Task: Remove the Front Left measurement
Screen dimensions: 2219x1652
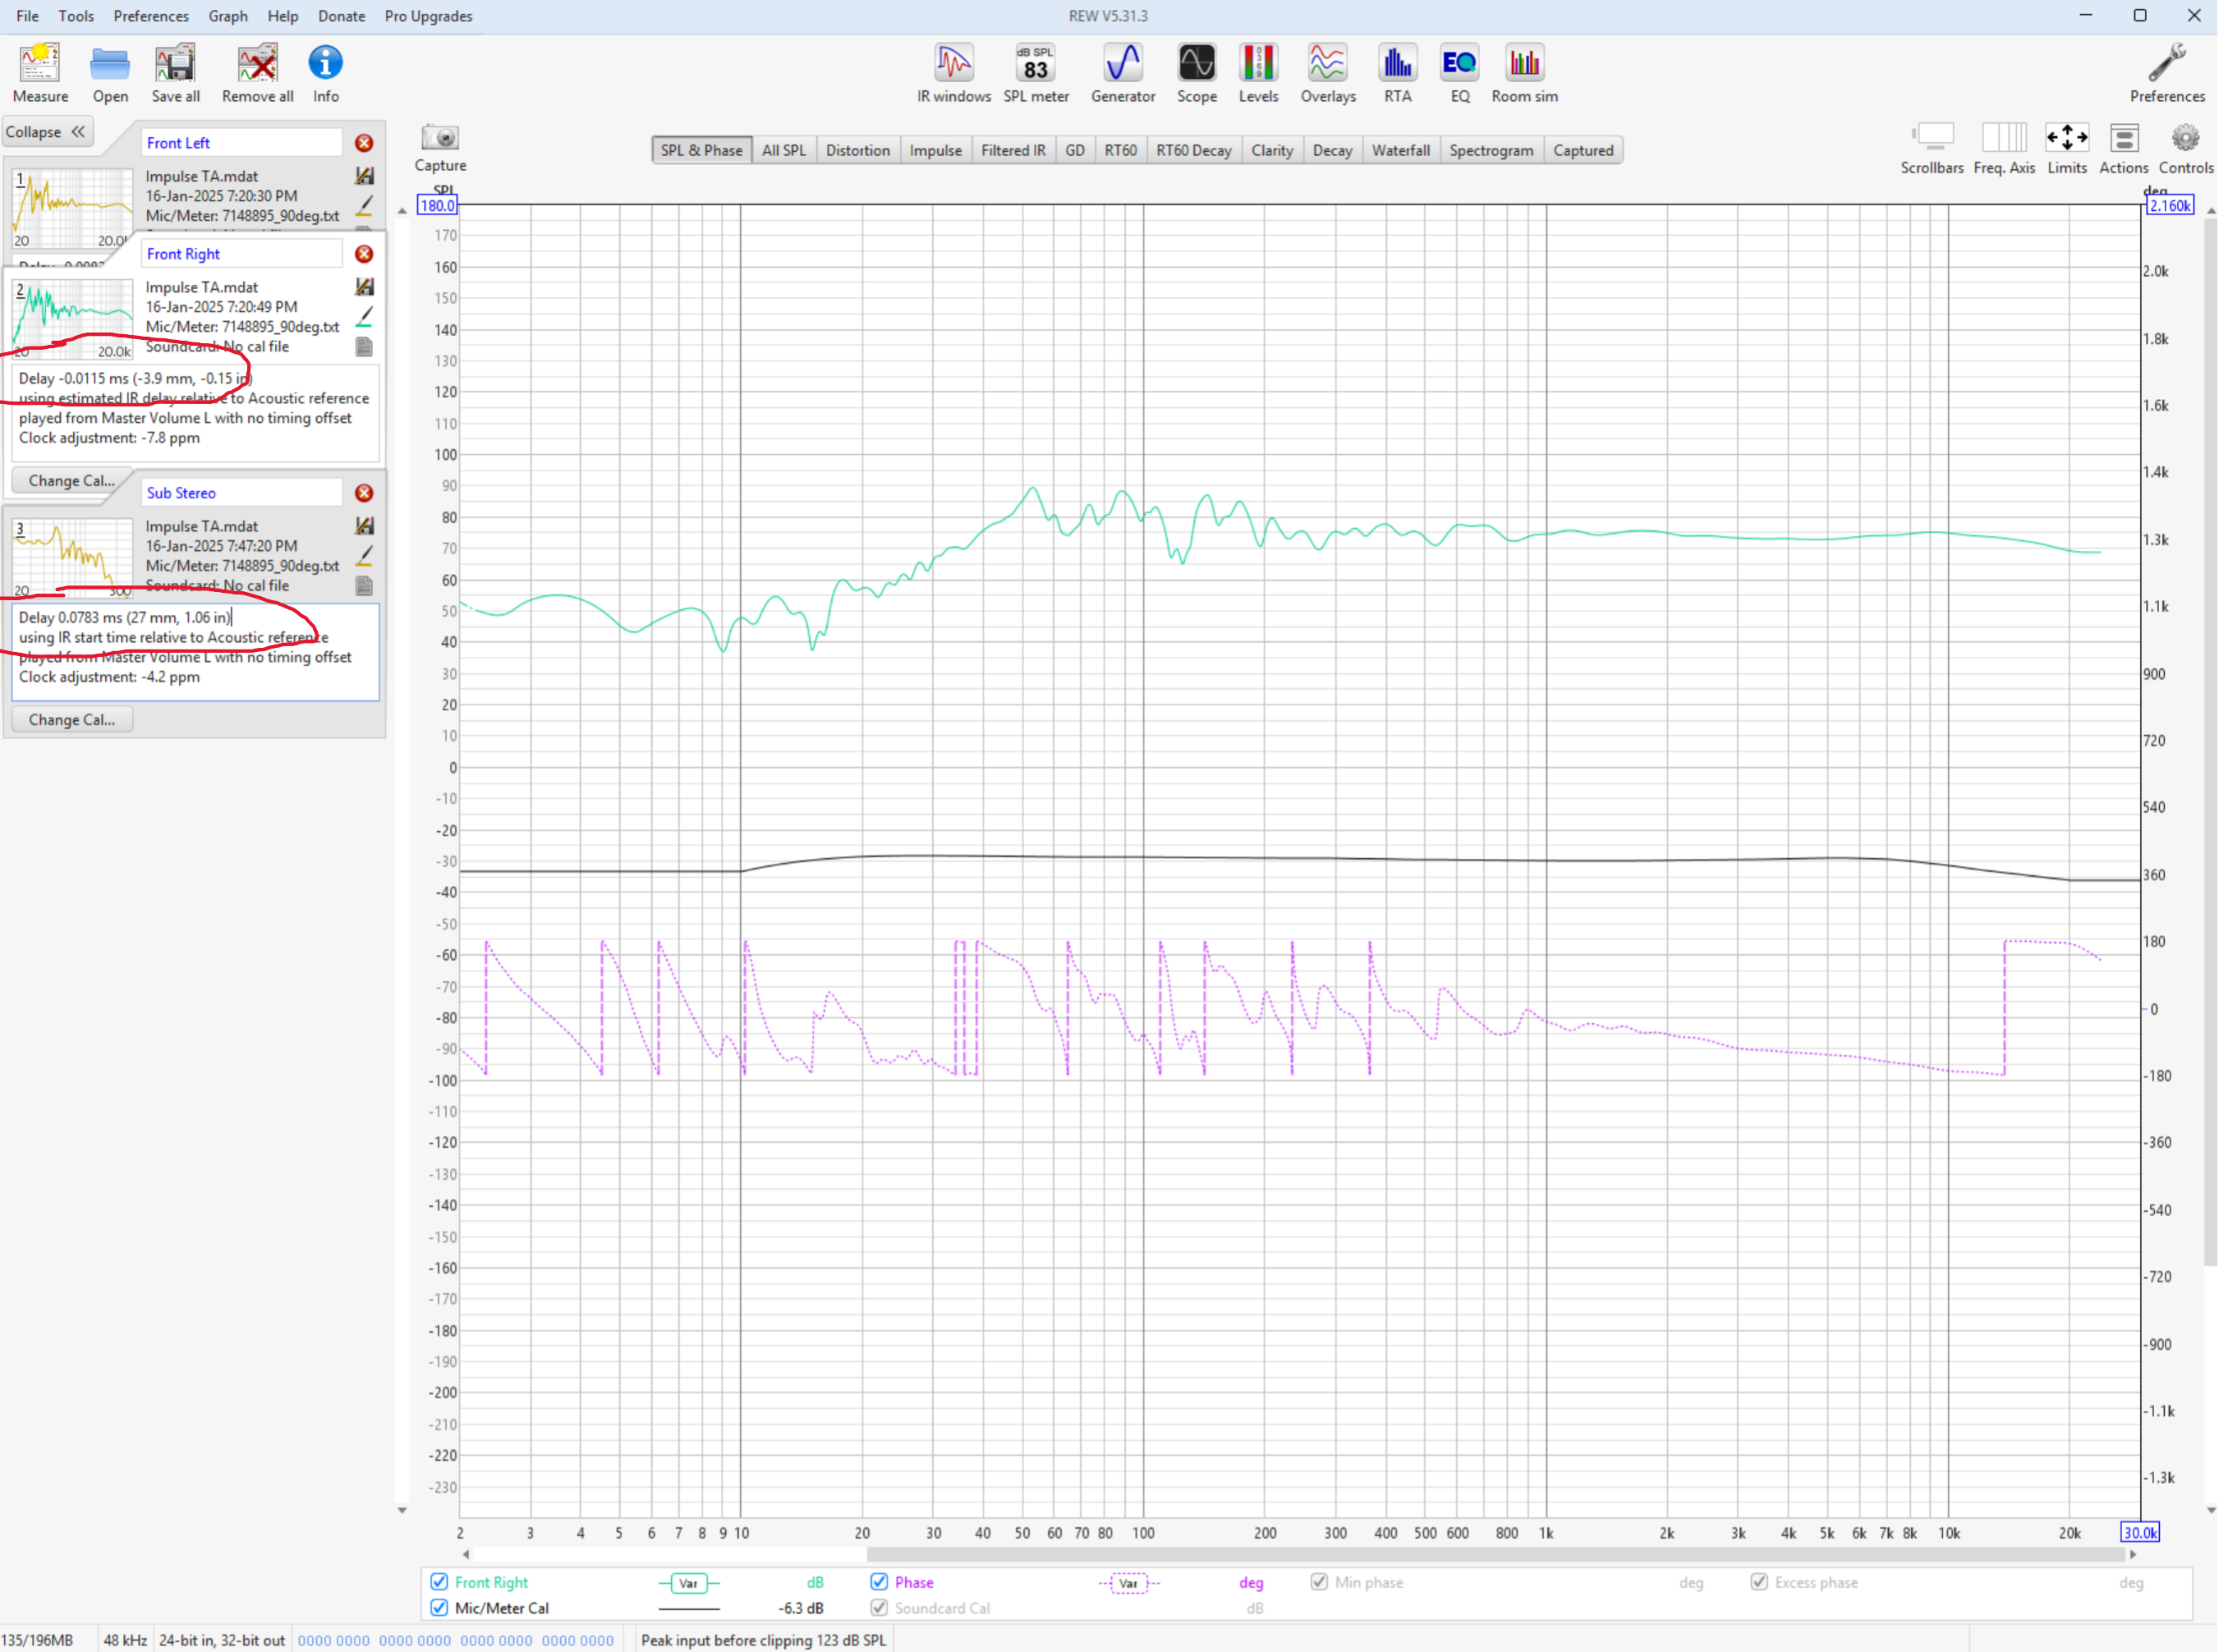Action: coord(364,143)
